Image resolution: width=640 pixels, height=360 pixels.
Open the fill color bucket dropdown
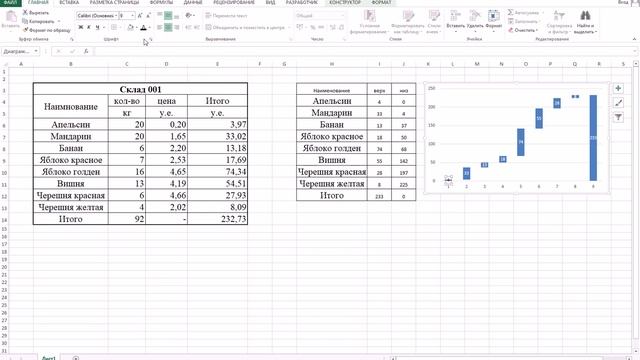coord(136,27)
